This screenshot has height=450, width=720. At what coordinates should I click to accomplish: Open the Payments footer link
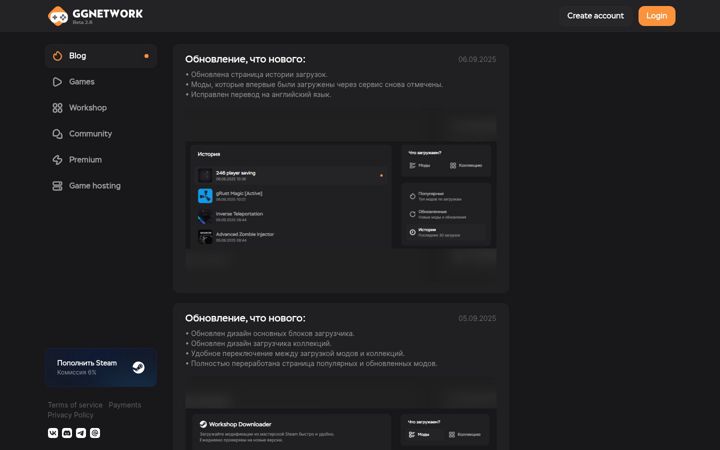tap(125, 405)
